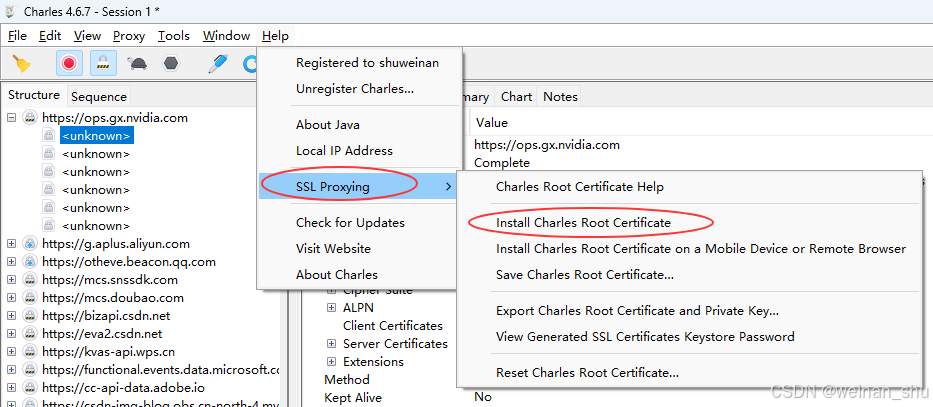Open the Edit menu
This screenshot has width=933, height=407.
coord(50,36)
